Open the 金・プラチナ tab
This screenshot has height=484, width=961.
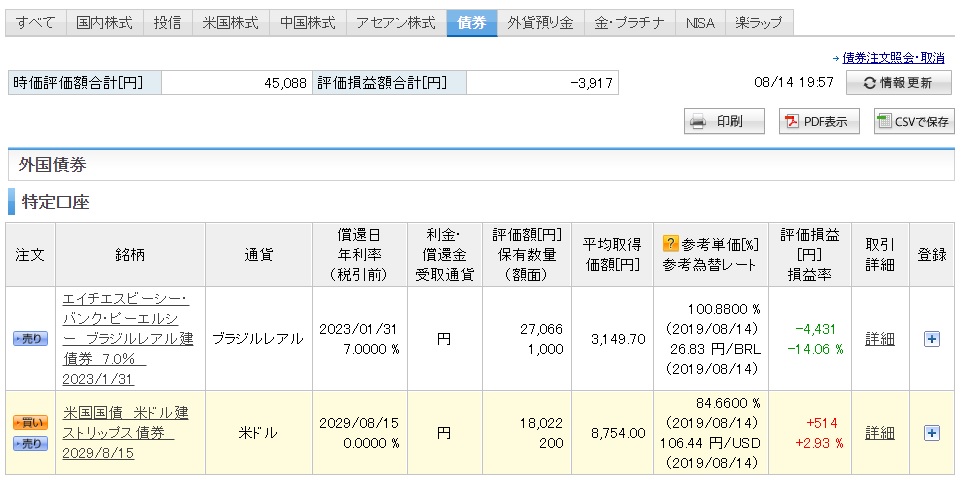coord(629,23)
